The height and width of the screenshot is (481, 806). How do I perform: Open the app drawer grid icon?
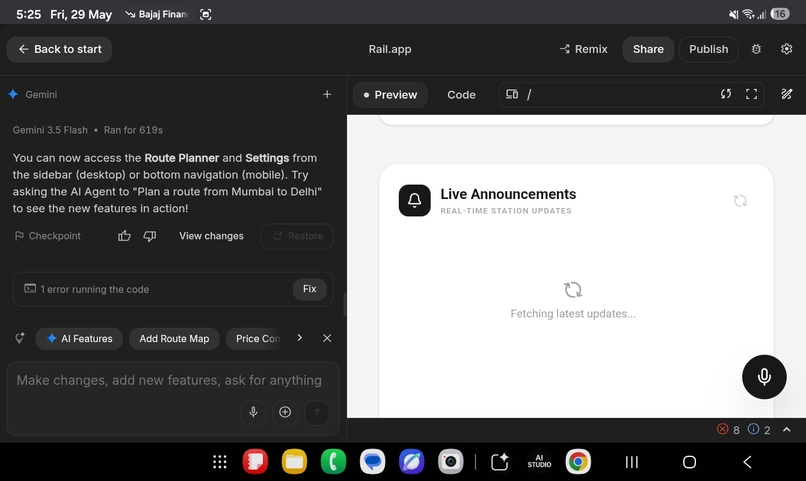coord(219,462)
